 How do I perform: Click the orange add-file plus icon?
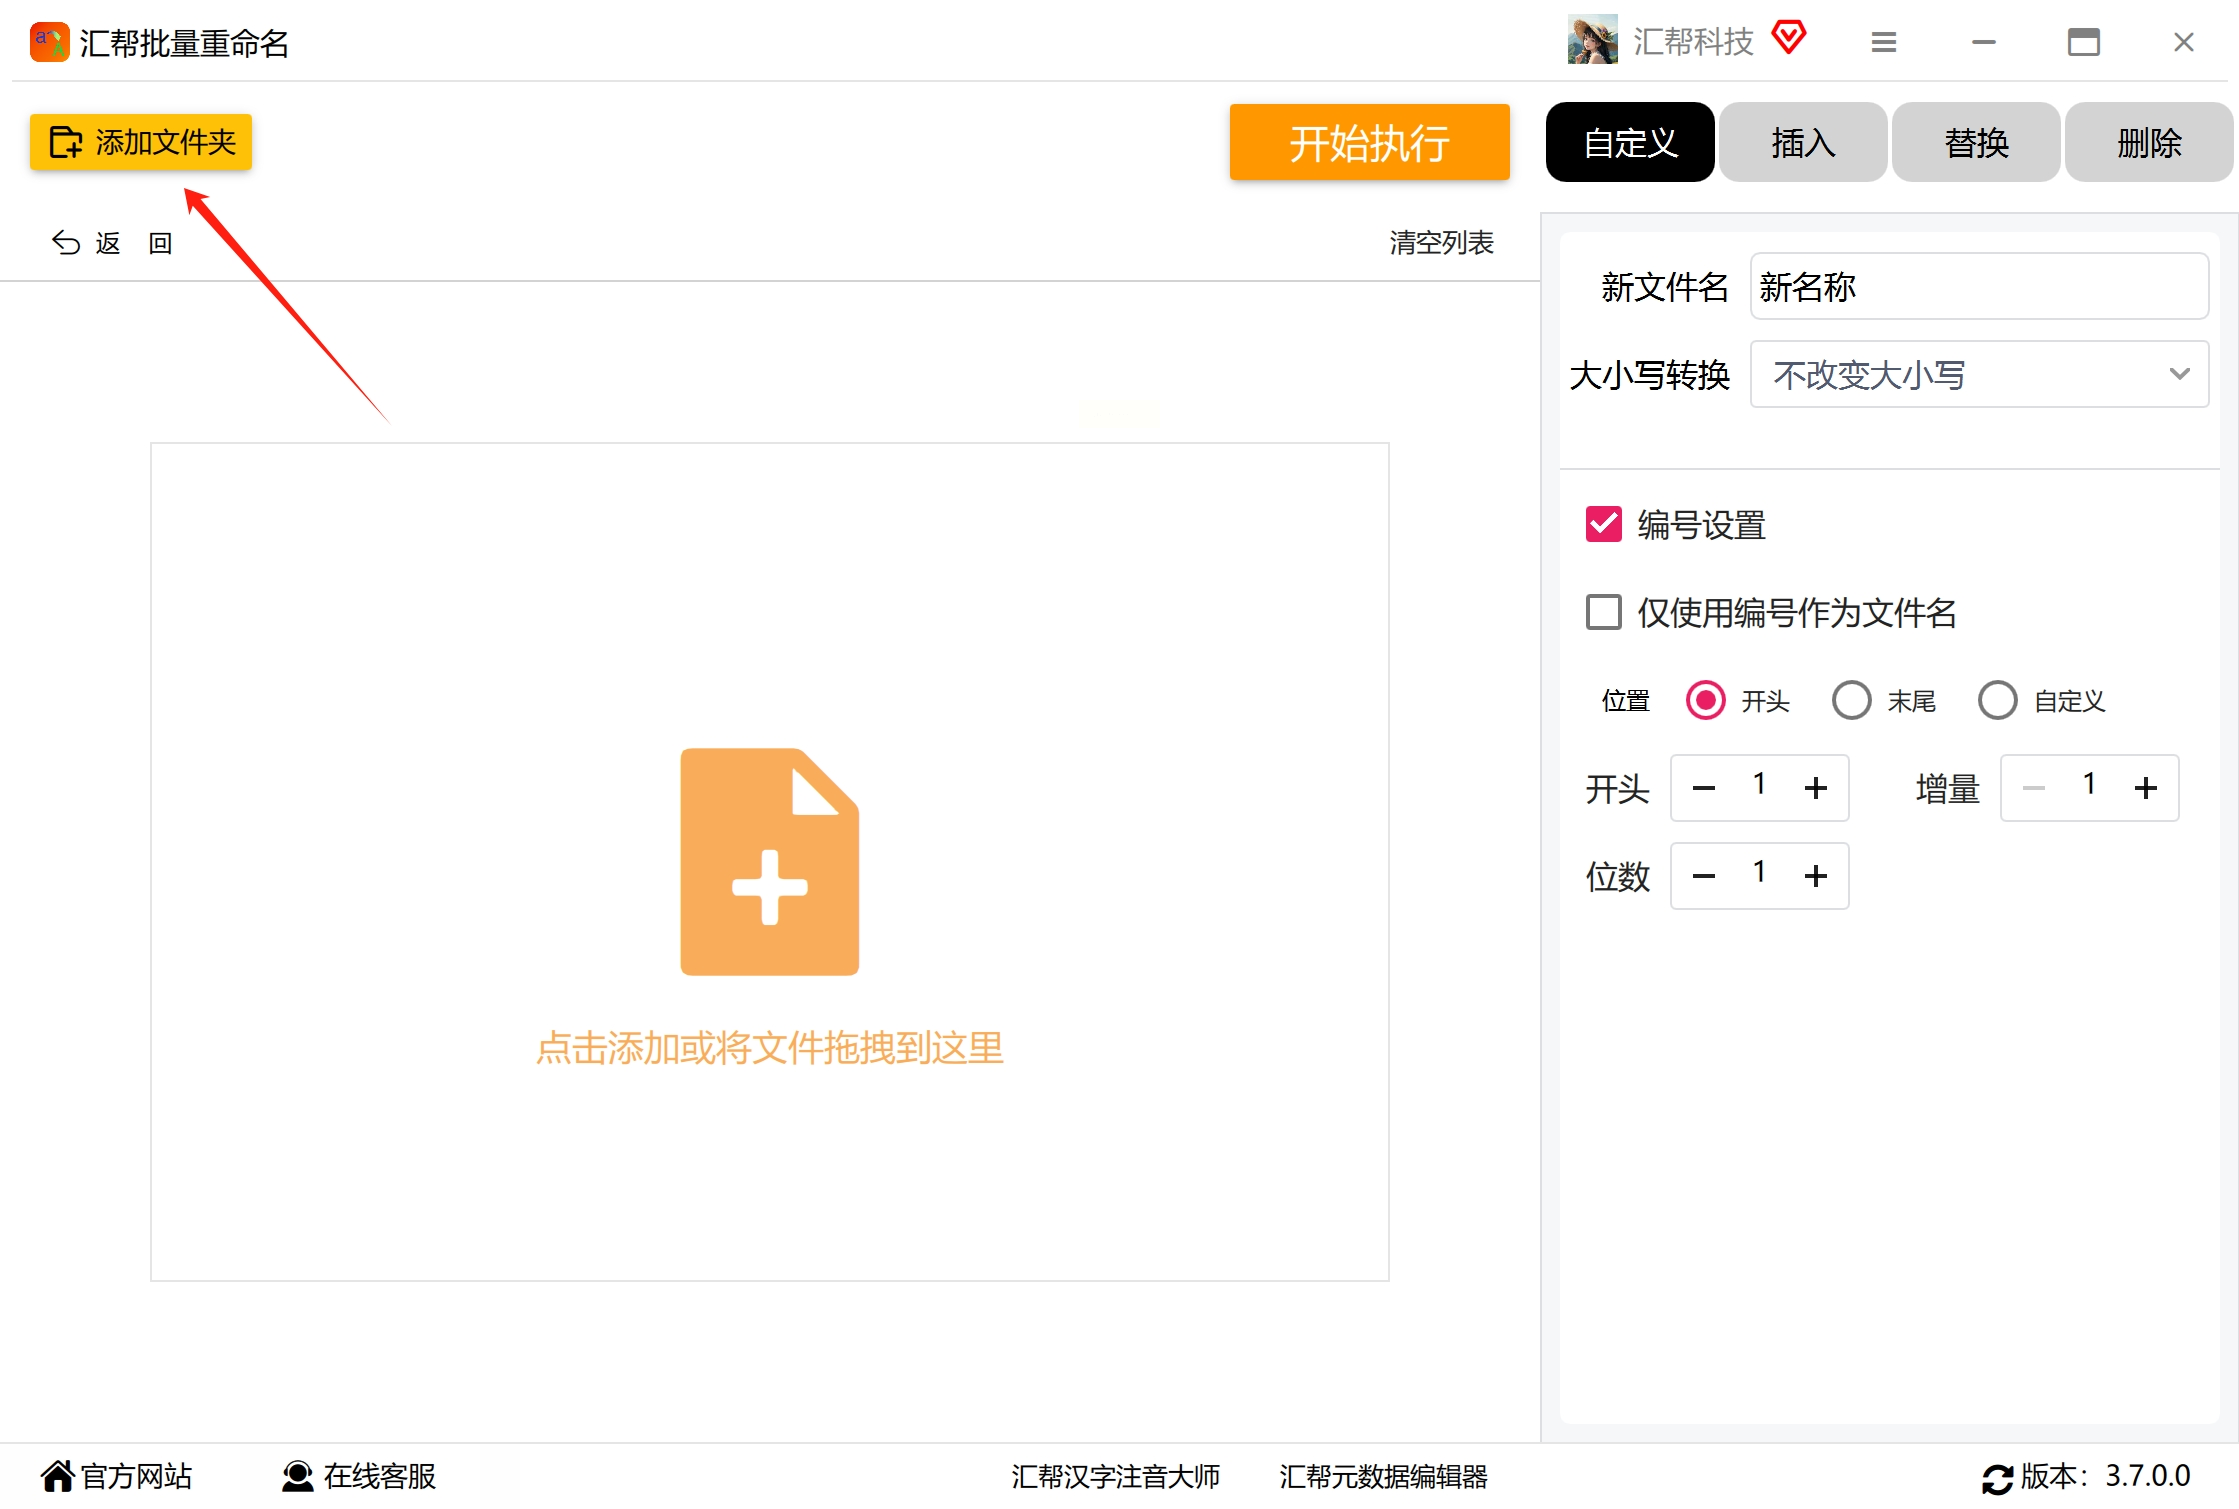click(x=769, y=861)
